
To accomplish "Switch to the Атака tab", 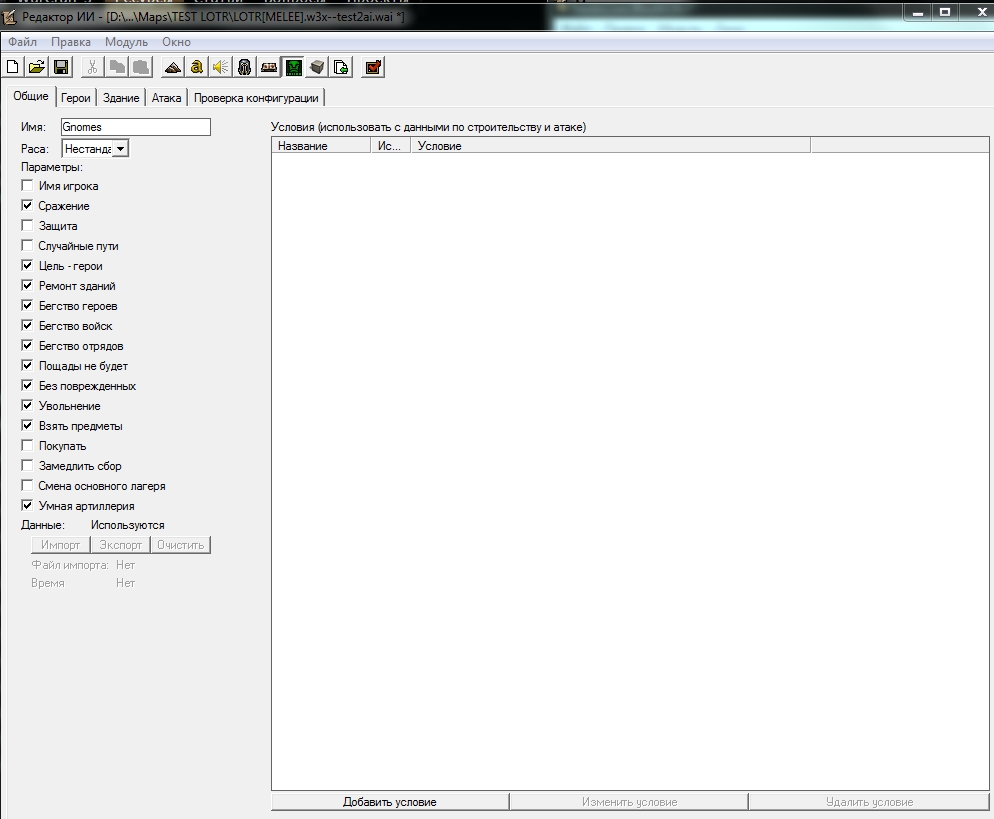I will [166, 98].
